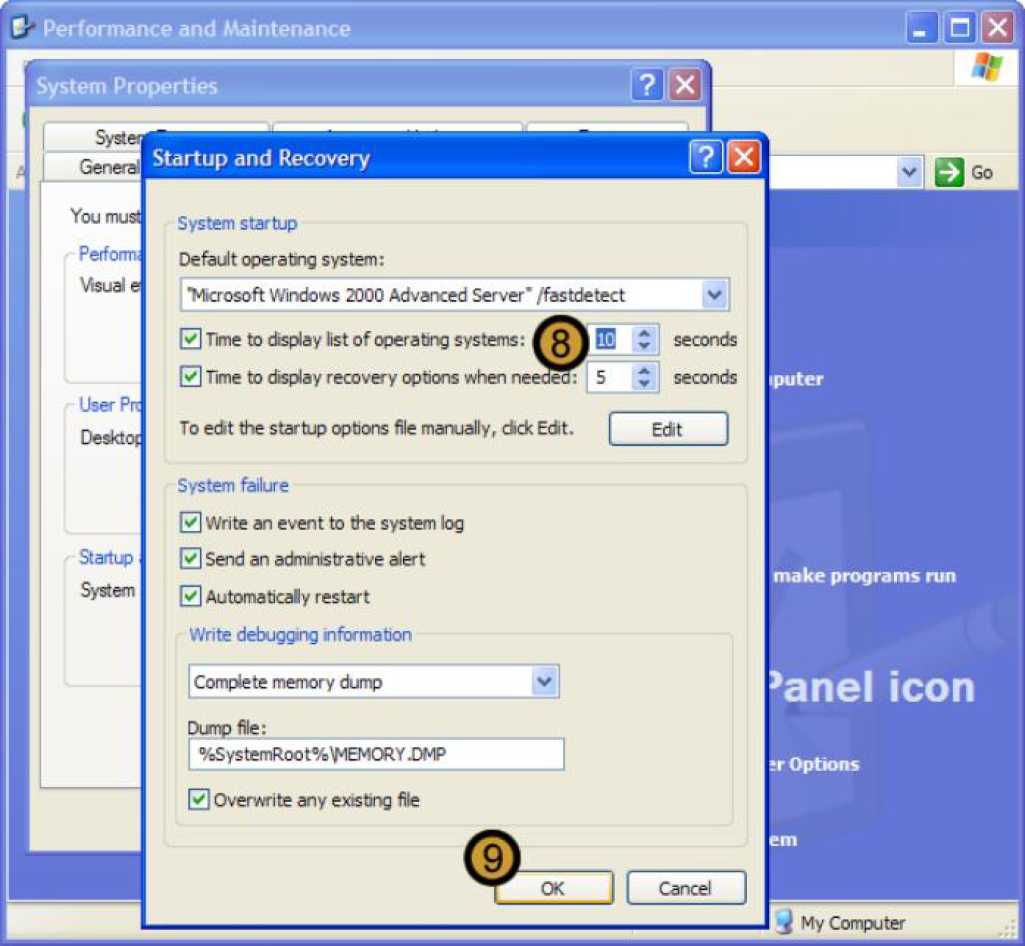Viewport: 1025px width, 946px height.
Task: Click the My Computer label in status bar
Action: tap(852, 922)
